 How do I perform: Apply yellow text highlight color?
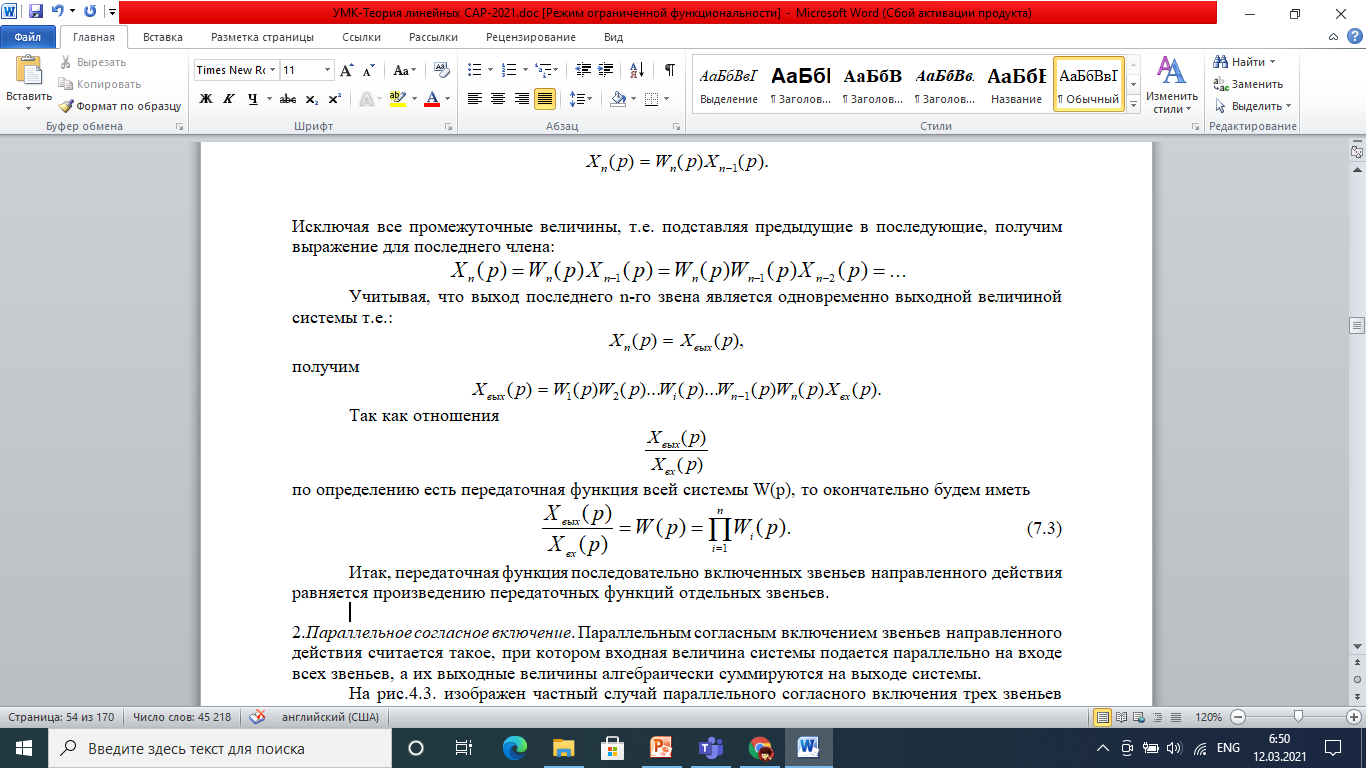click(x=396, y=99)
